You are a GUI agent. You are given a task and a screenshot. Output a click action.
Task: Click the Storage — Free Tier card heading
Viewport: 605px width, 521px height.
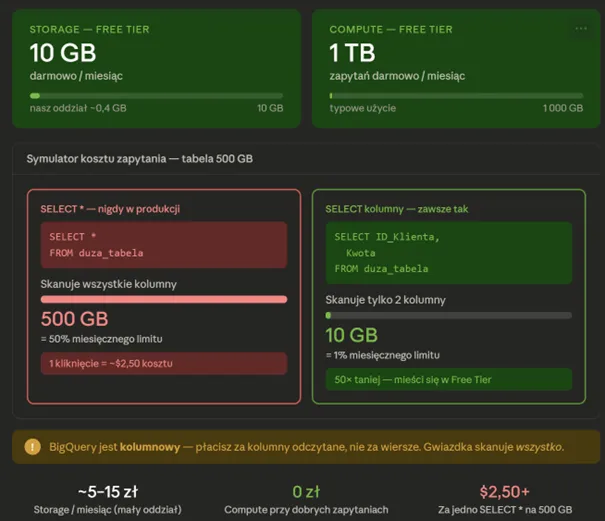90,30
